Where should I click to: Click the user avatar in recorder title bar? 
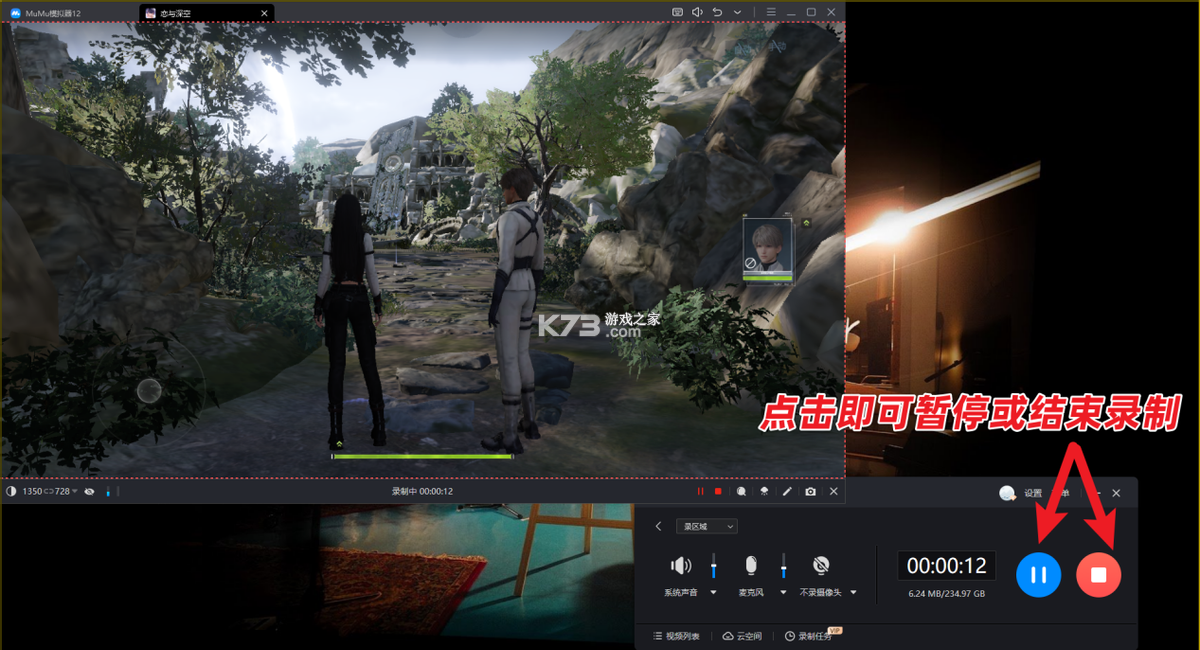[x=1007, y=493]
